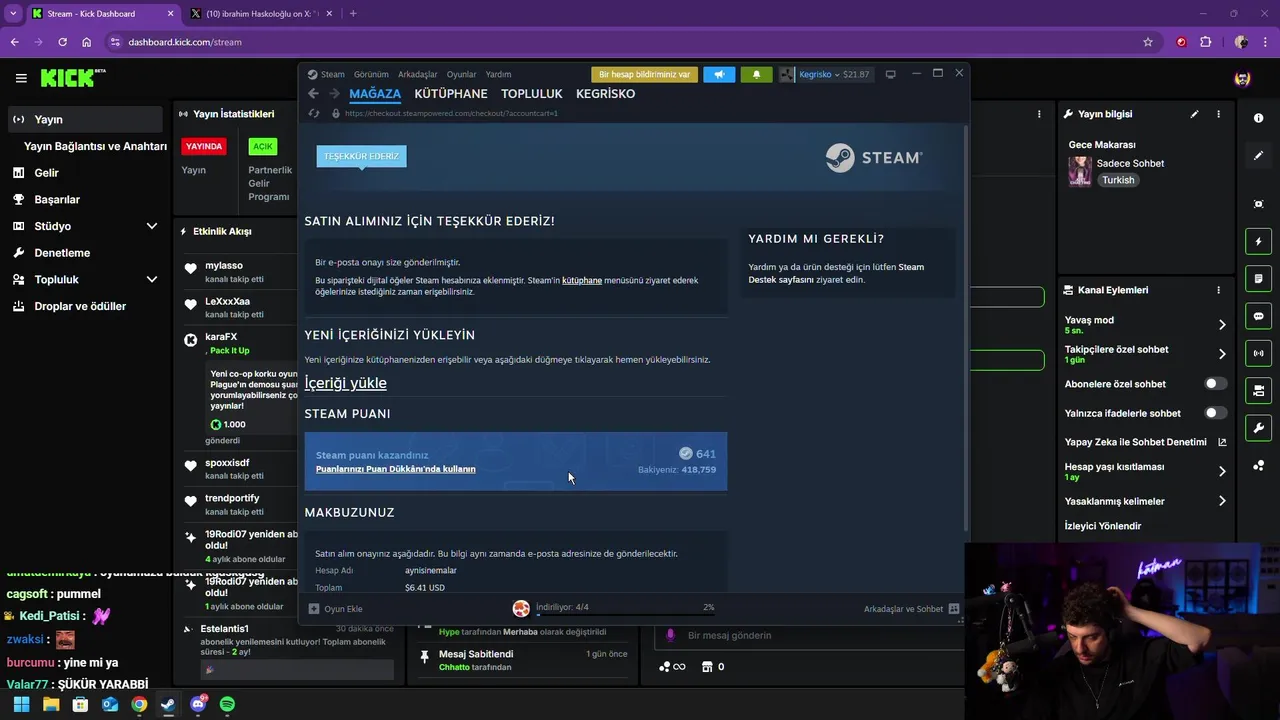Open the Kick hamburger menu

tap(21, 78)
